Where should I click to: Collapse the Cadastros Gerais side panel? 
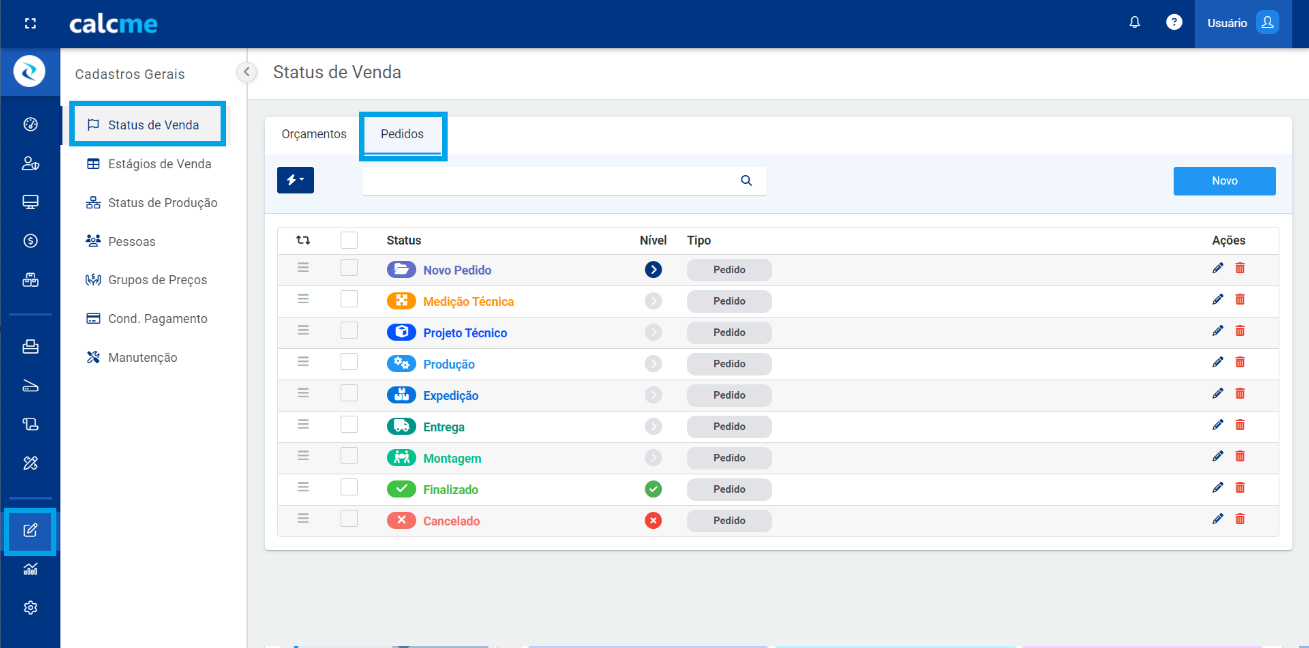tap(246, 72)
